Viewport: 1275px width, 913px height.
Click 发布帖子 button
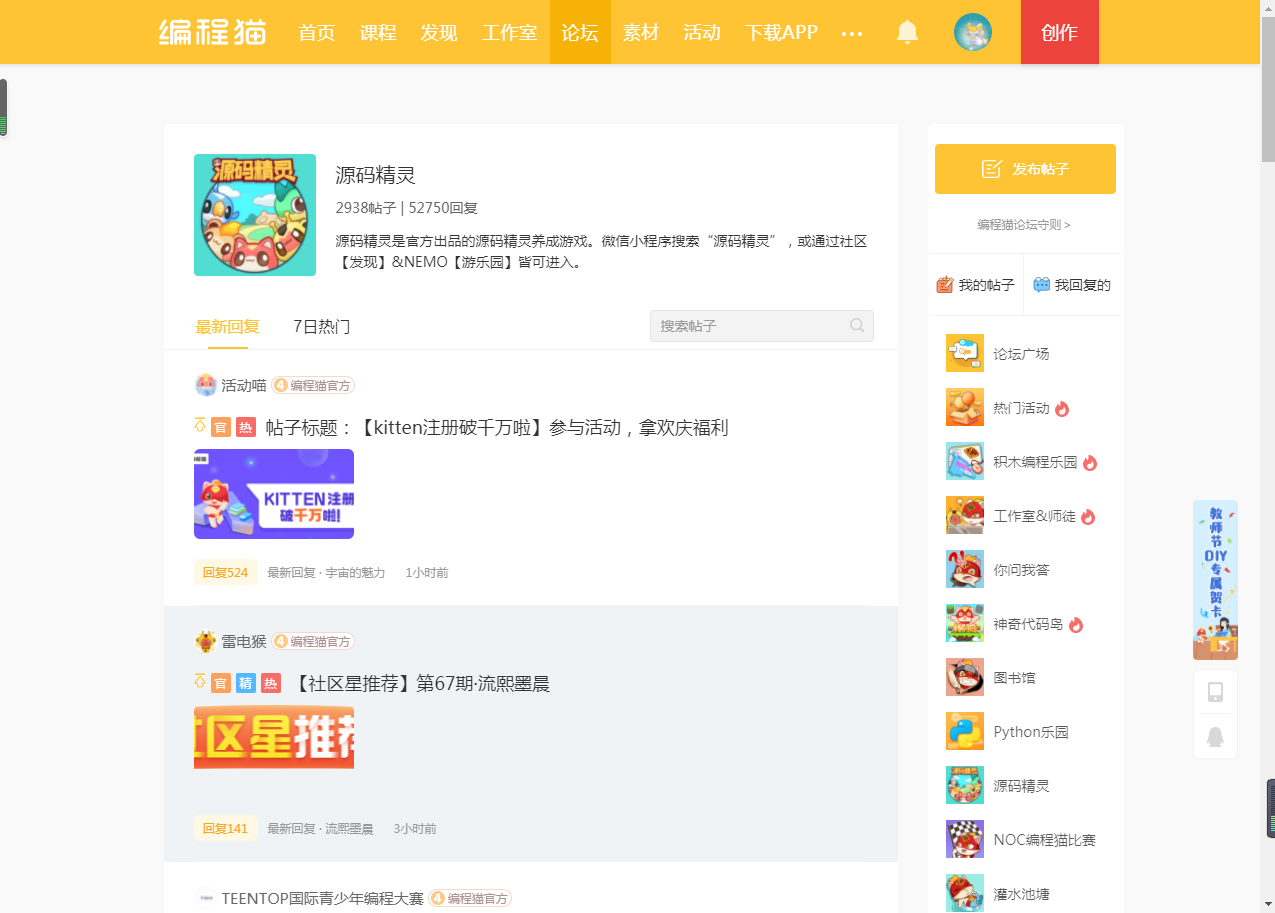1025,169
